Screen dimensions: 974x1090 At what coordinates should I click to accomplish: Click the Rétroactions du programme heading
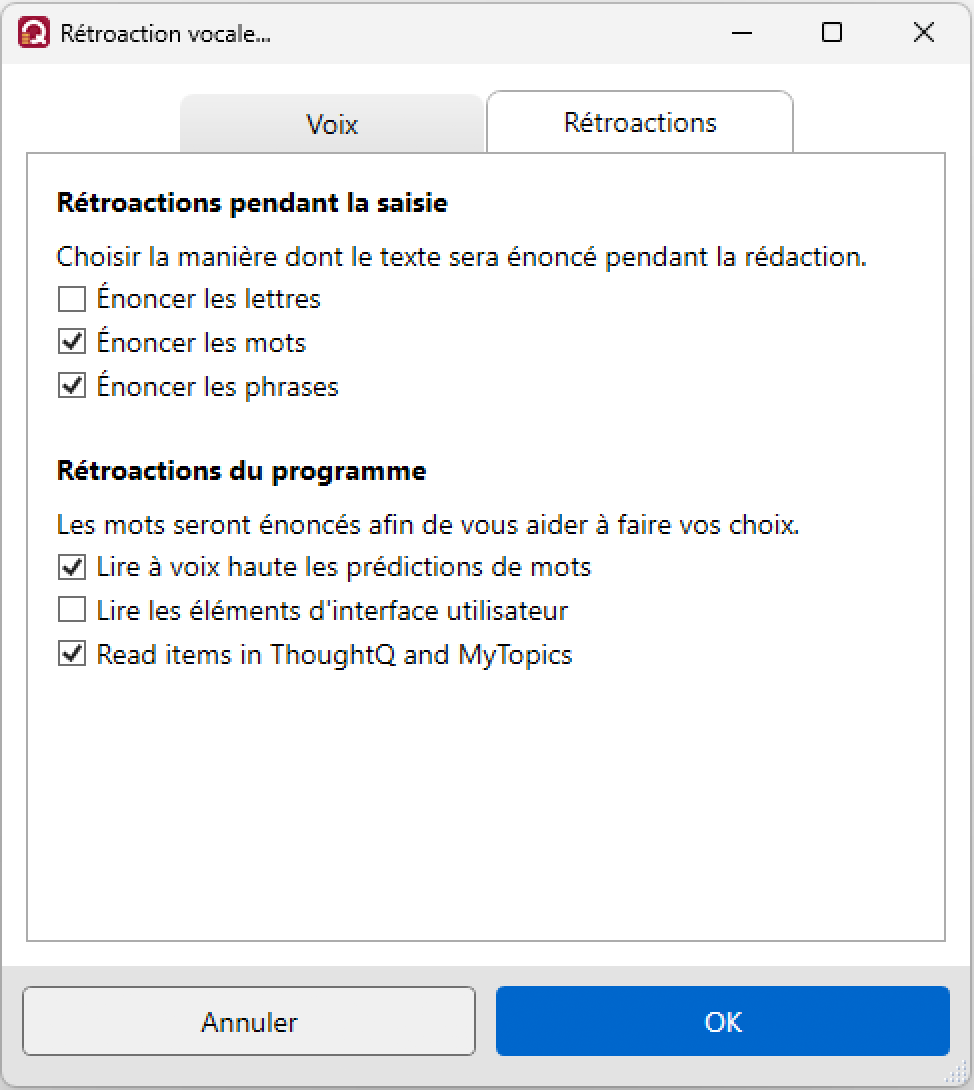pyautogui.click(x=241, y=471)
